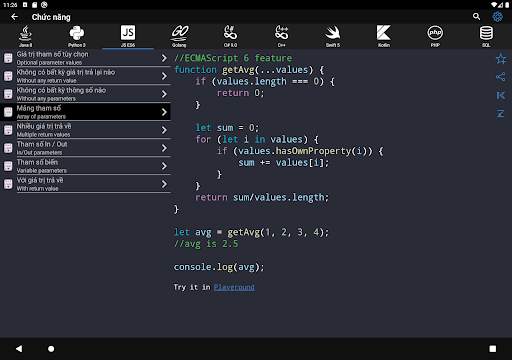Open 'Với giá trị trả về' entry
Screen dimensions: 512x360
85,184
